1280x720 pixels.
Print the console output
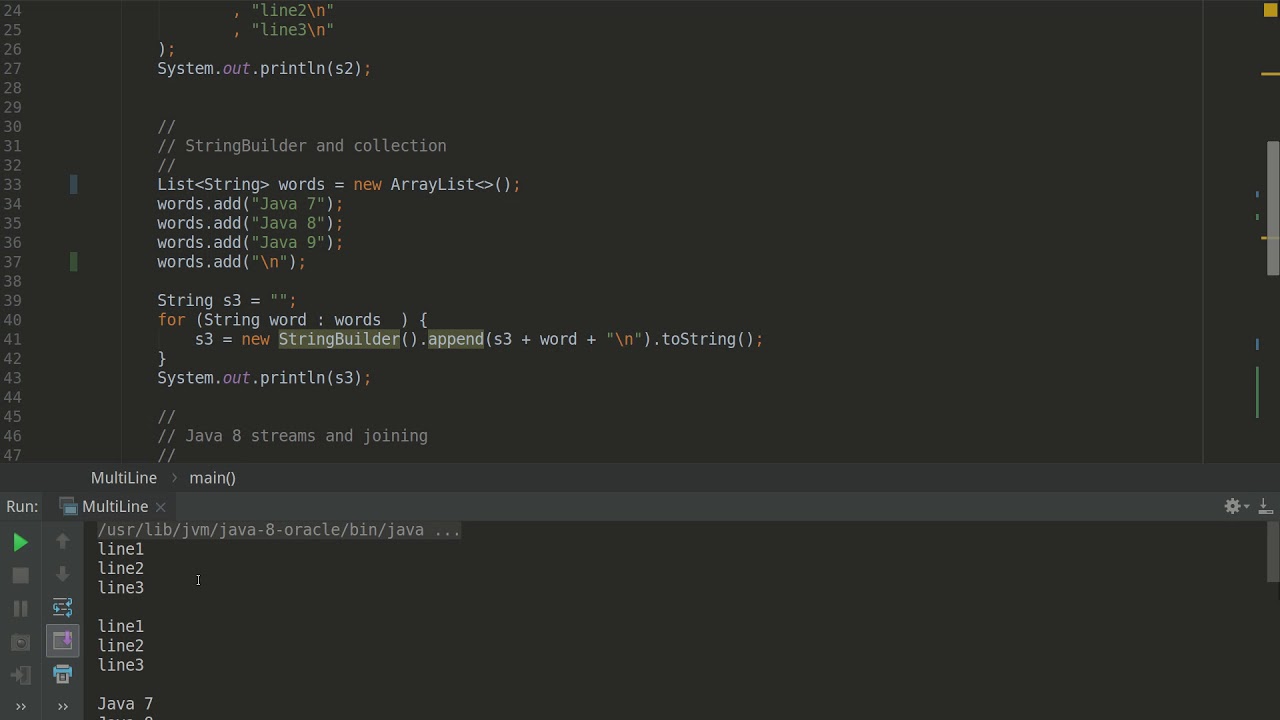coord(62,674)
